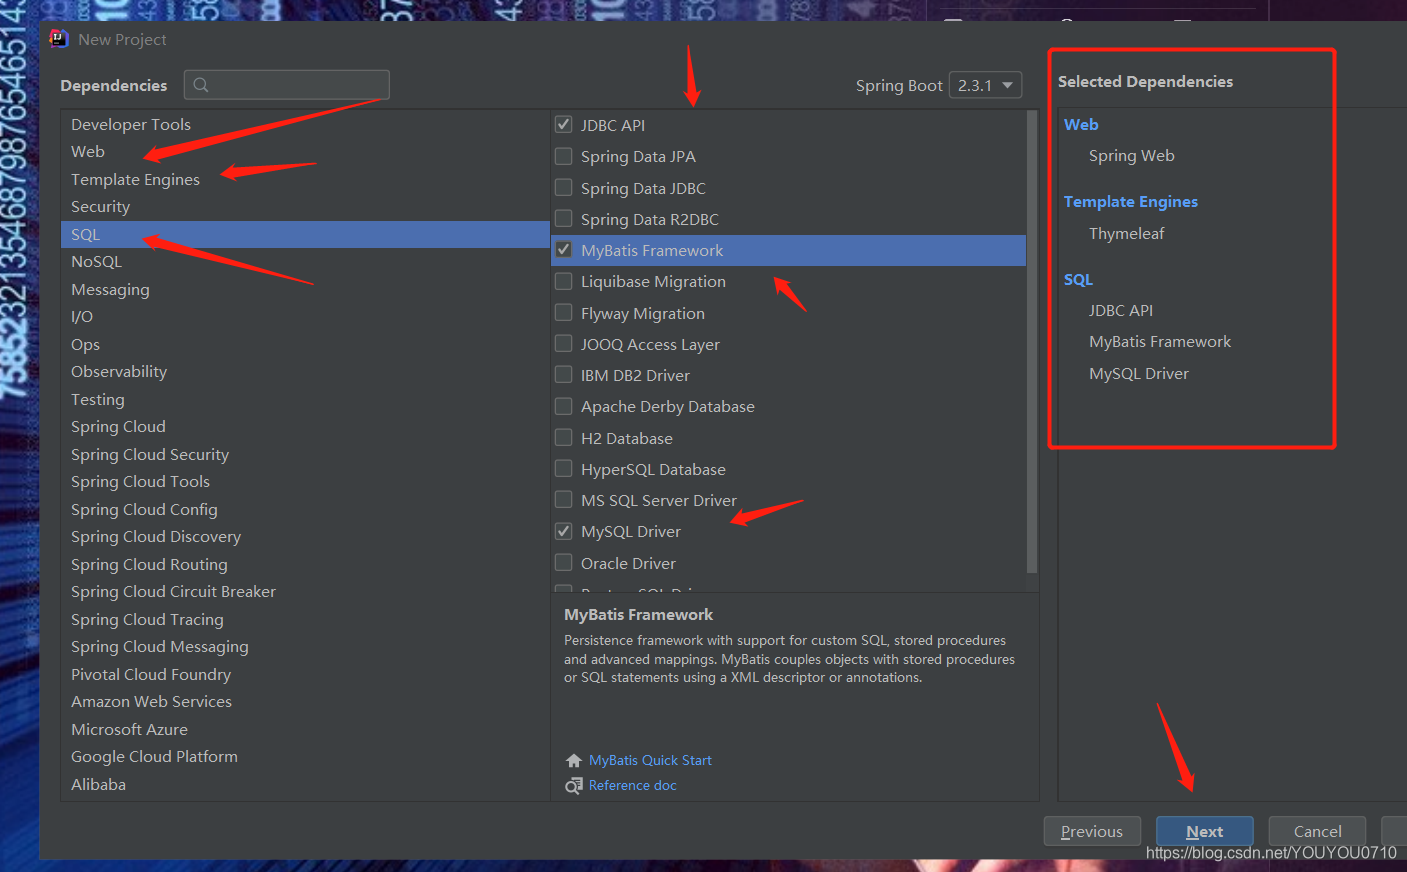Select Spring Web in Selected Dependencies
Screen dimensions: 1407x872
[x=1131, y=156]
